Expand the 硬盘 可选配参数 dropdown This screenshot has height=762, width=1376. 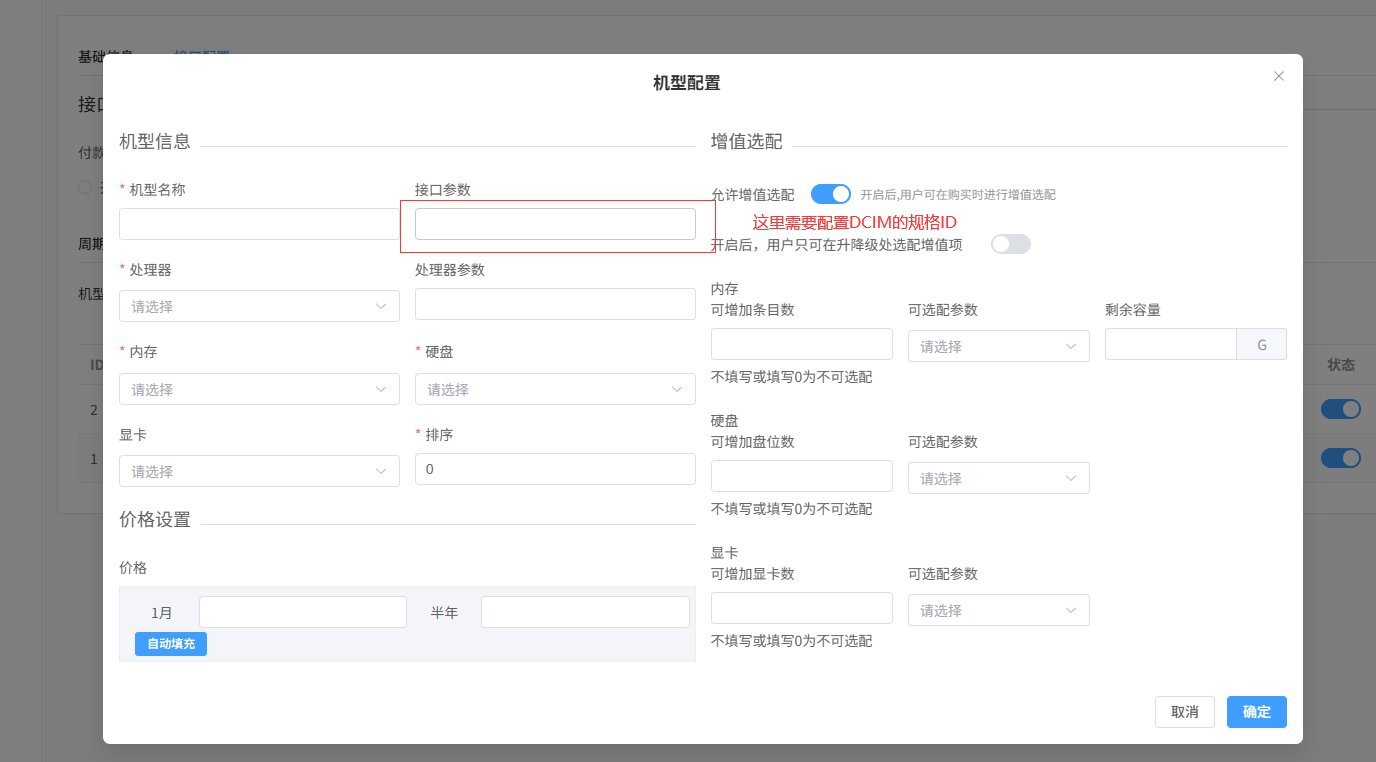(x=999, y=478)
